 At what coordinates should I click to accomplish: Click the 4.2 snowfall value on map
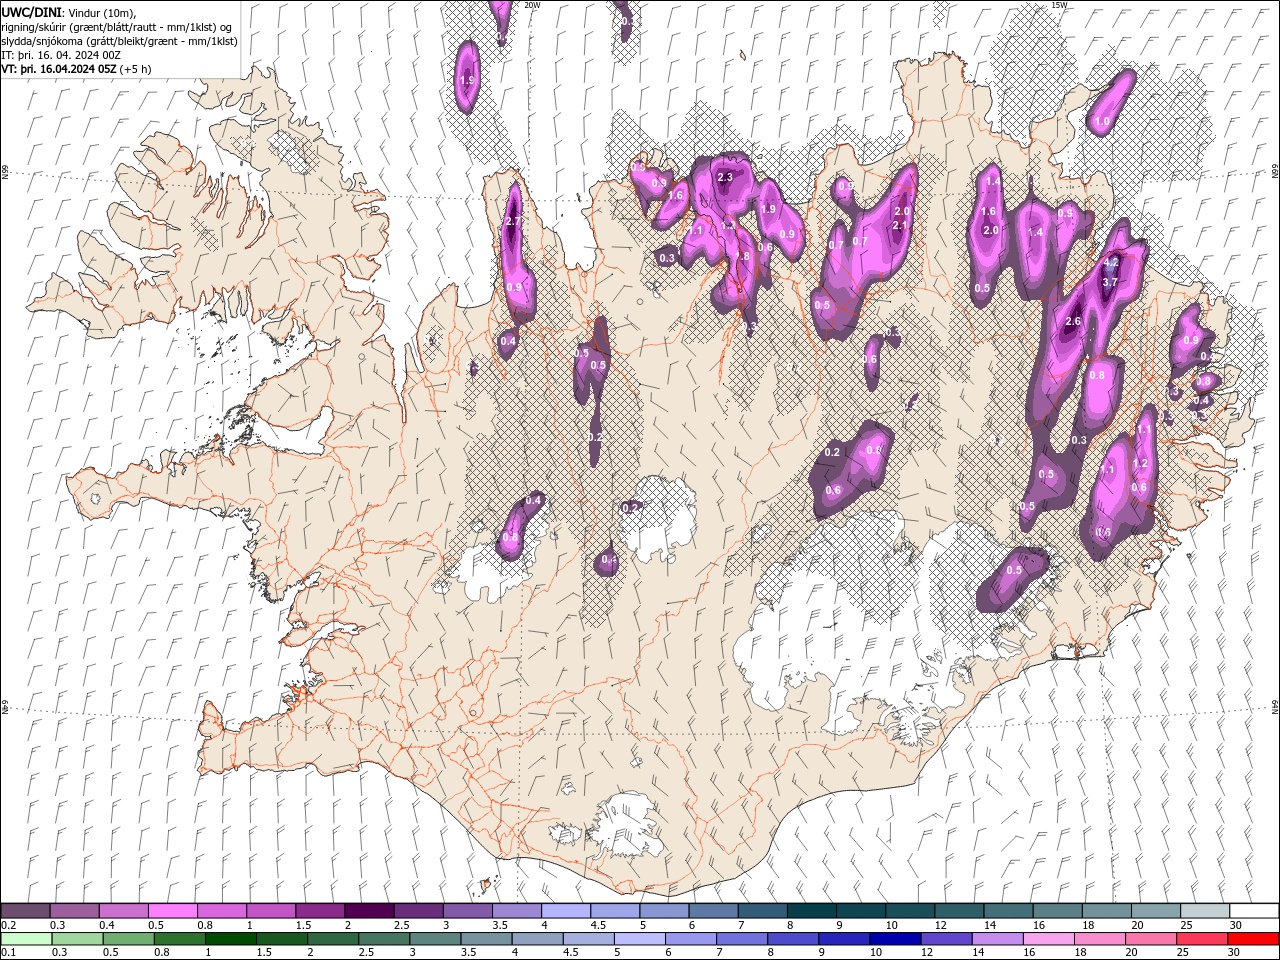point(1110,265)
